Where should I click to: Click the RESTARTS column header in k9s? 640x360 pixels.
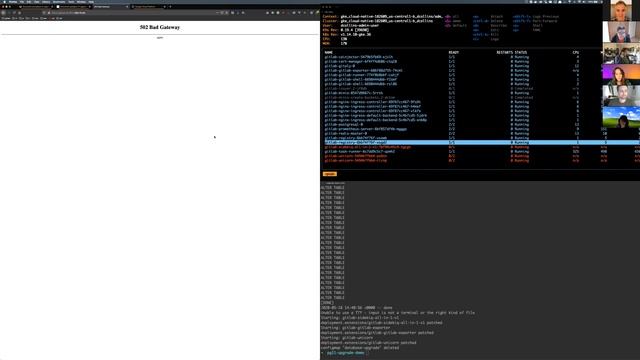tap(504, 52)
